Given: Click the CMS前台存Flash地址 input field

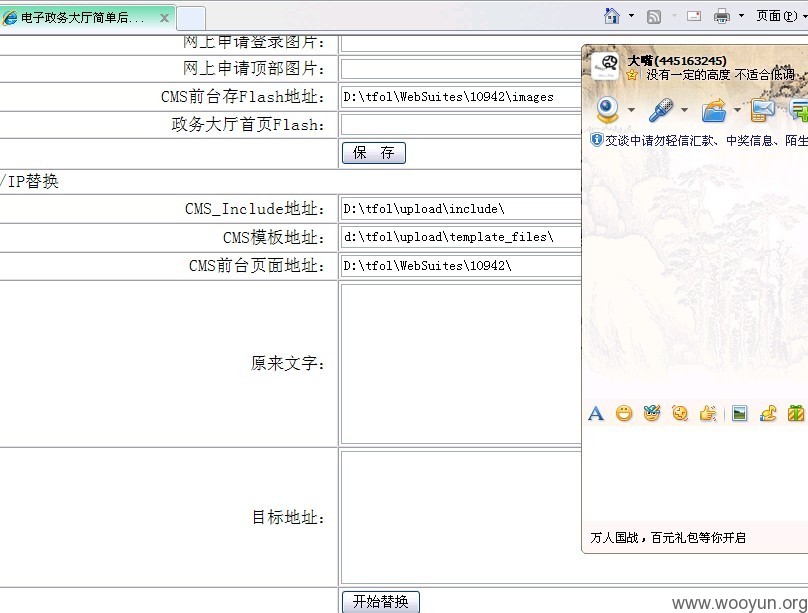Looking at the screenshot, I should 461,97.
